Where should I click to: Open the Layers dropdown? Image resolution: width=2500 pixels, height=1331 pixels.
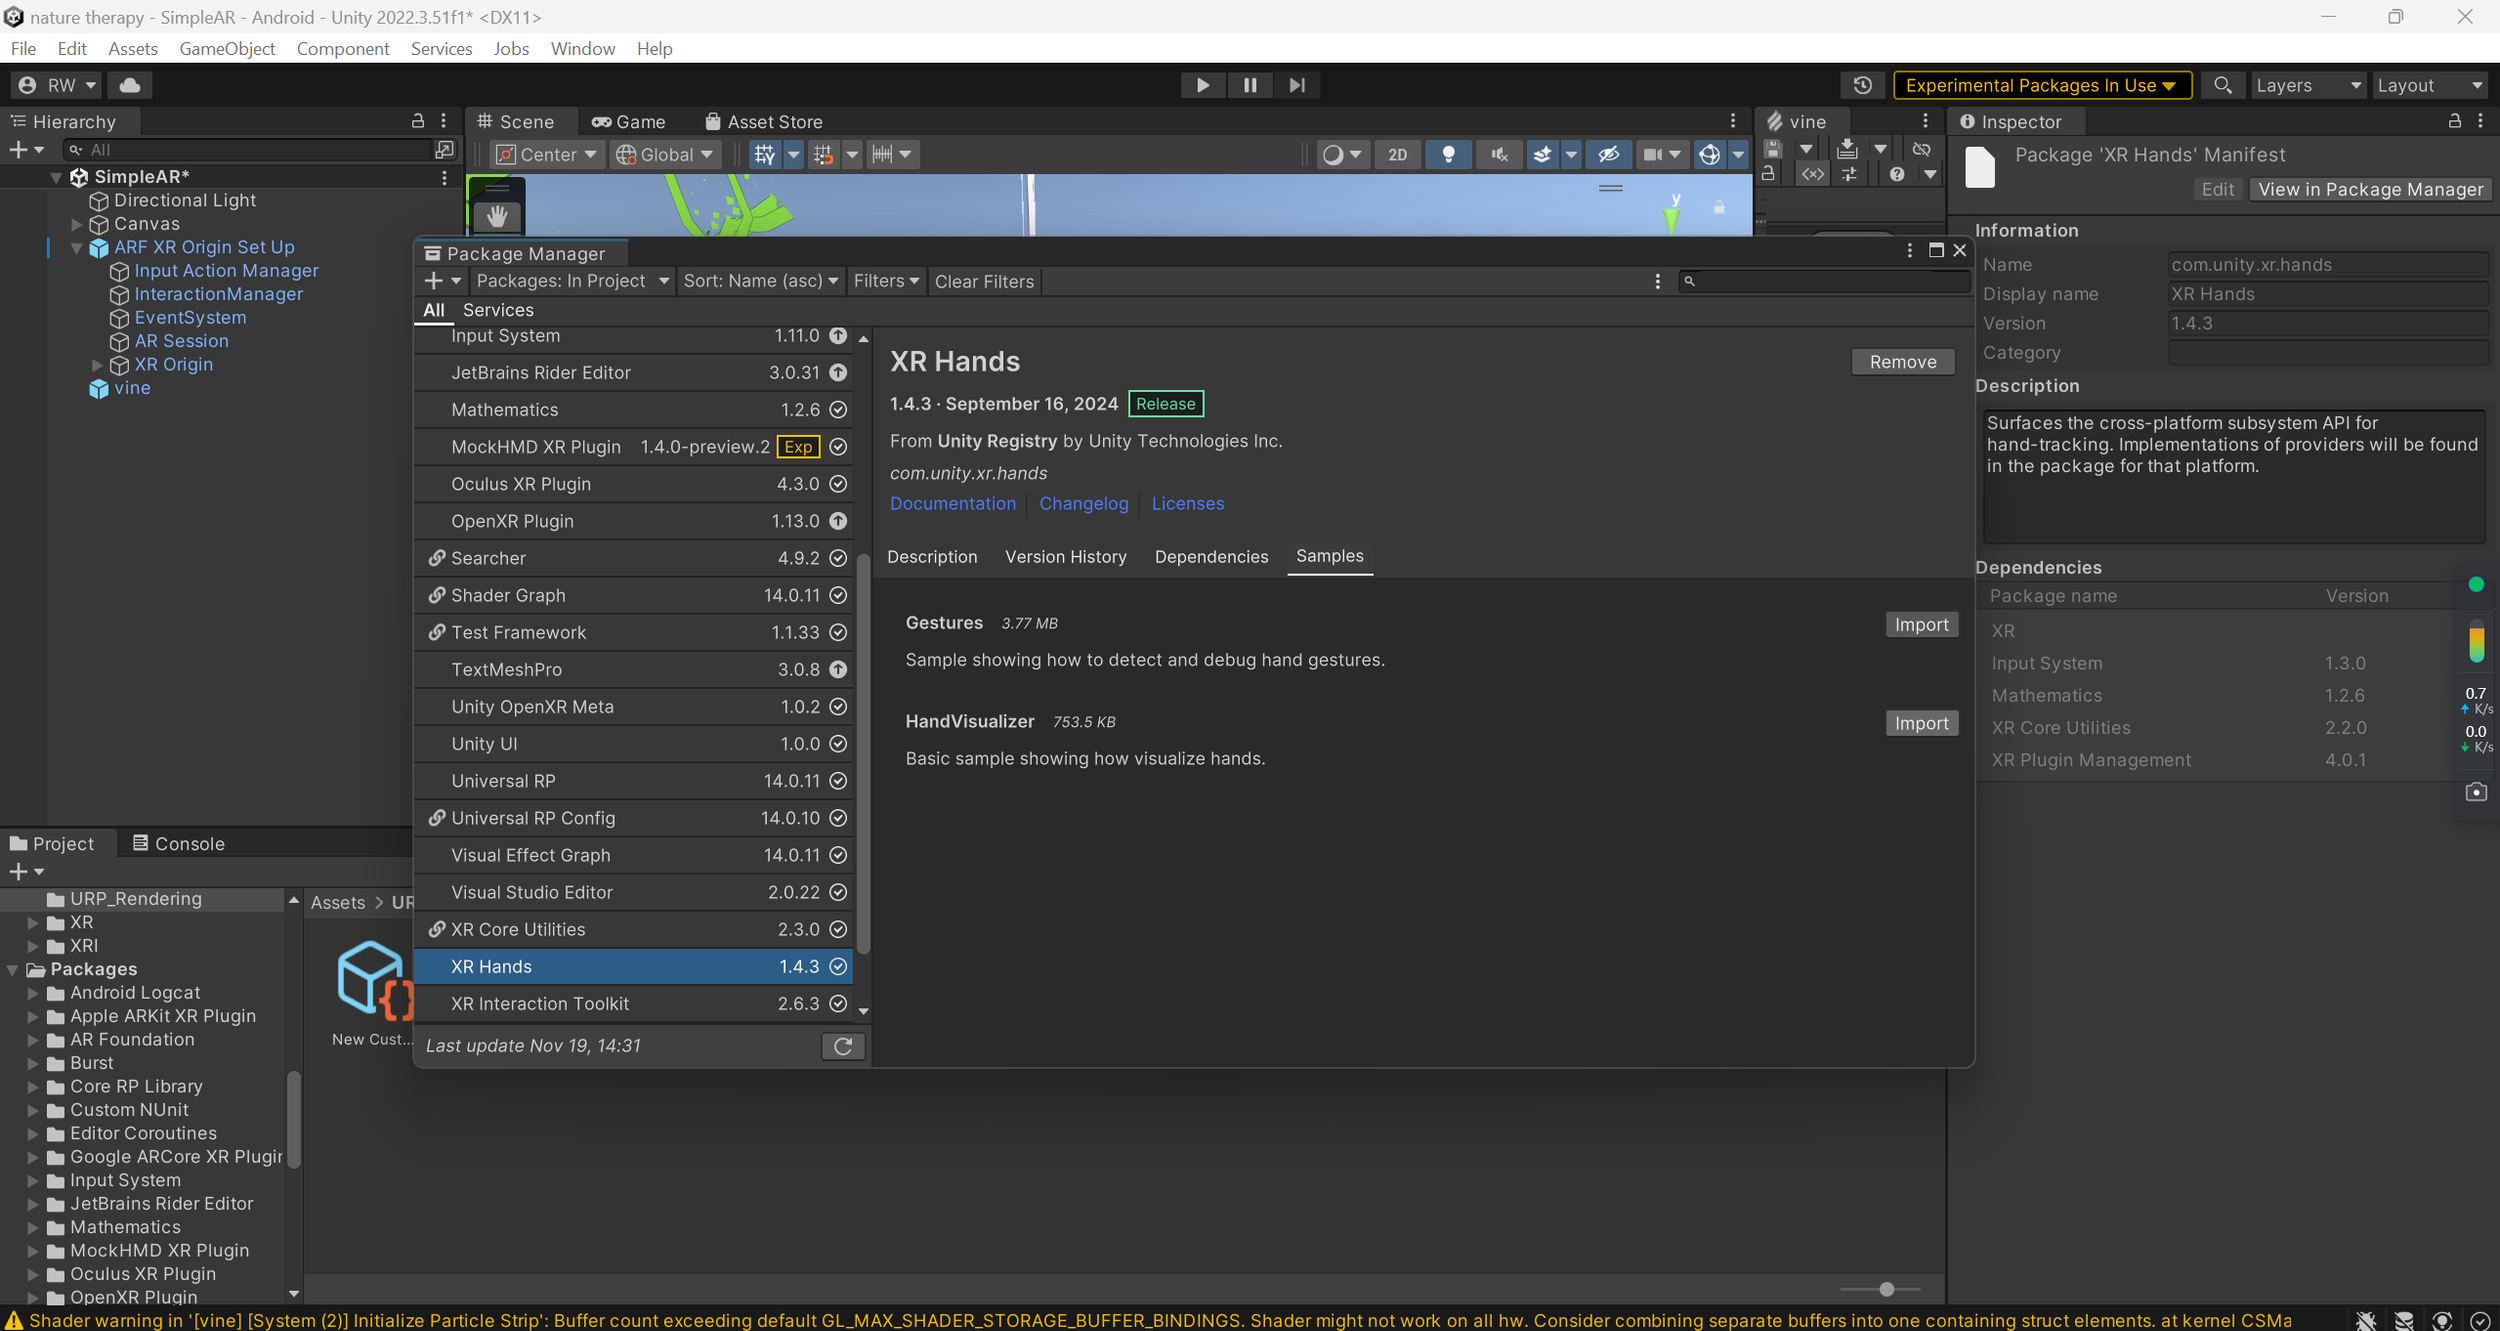coord(2307,85)
